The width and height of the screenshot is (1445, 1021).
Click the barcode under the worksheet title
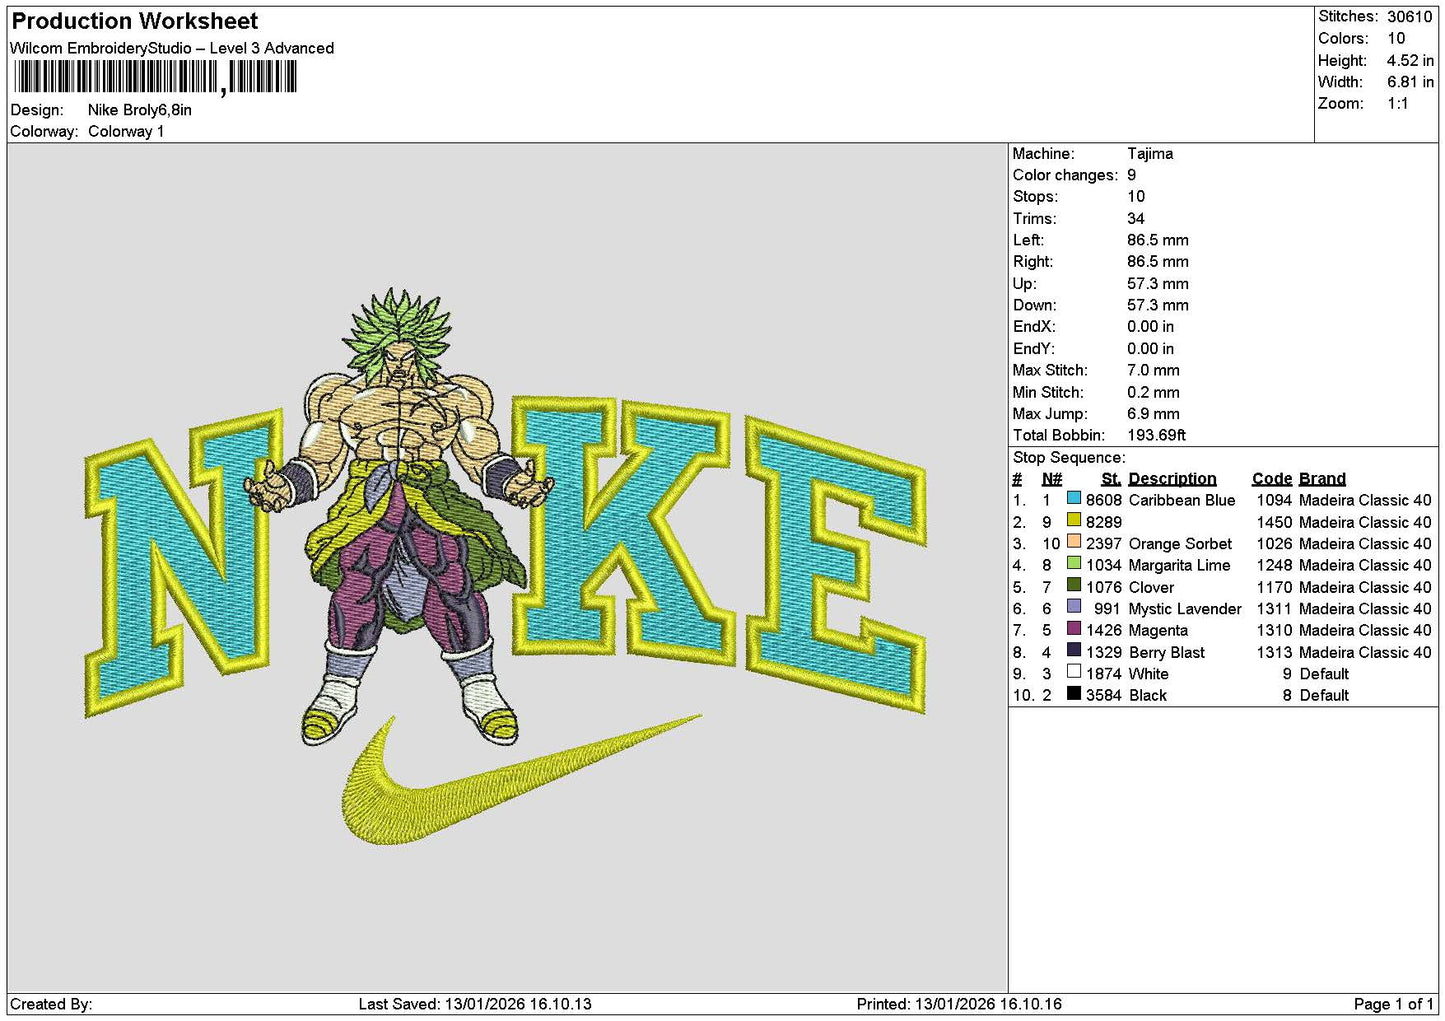coord(156,77)
